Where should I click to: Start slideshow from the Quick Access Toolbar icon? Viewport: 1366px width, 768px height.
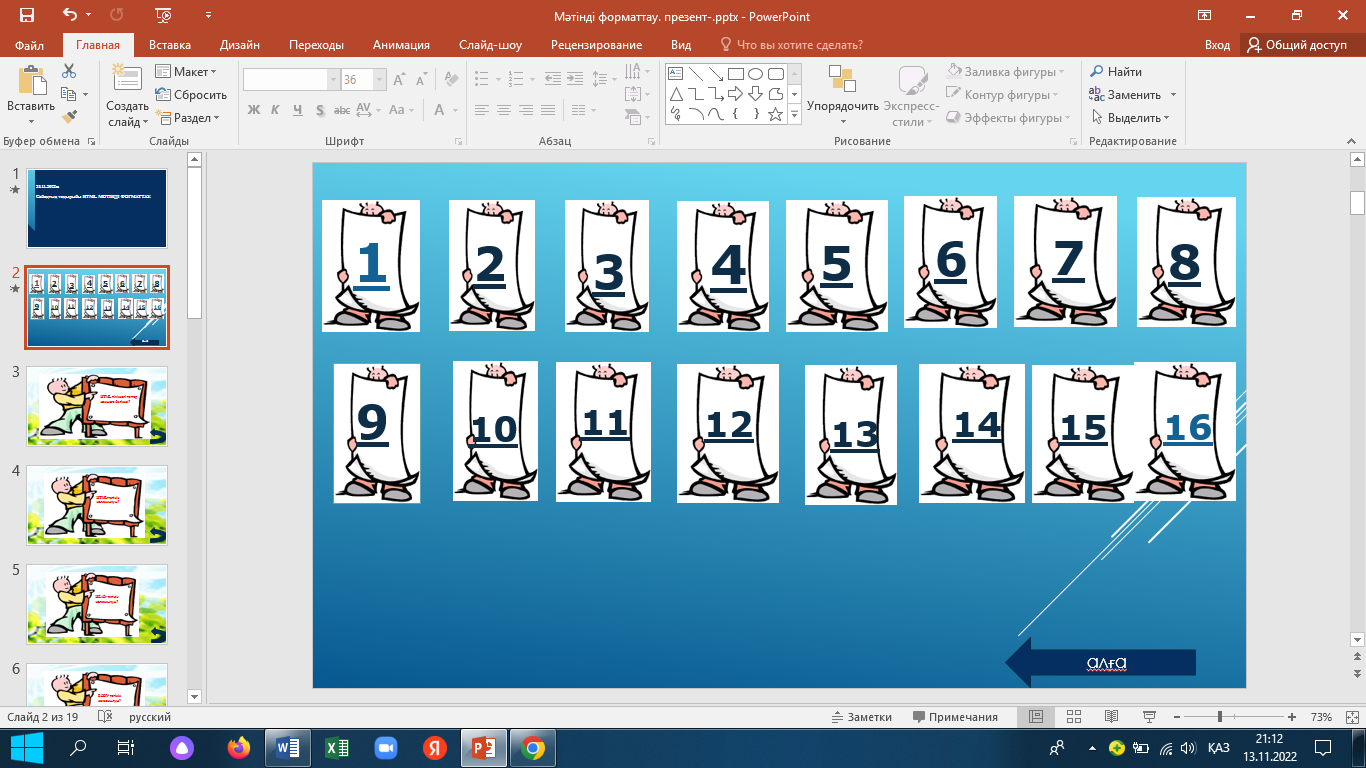click(x=164, y=16)
